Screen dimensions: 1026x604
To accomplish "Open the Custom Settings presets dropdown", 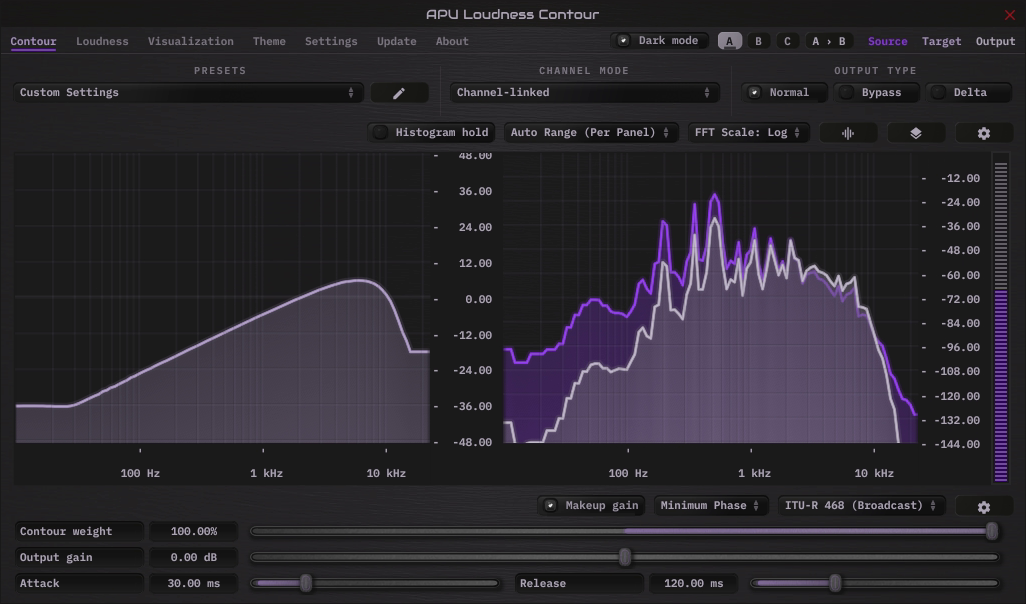I will [x=188, y=93].
